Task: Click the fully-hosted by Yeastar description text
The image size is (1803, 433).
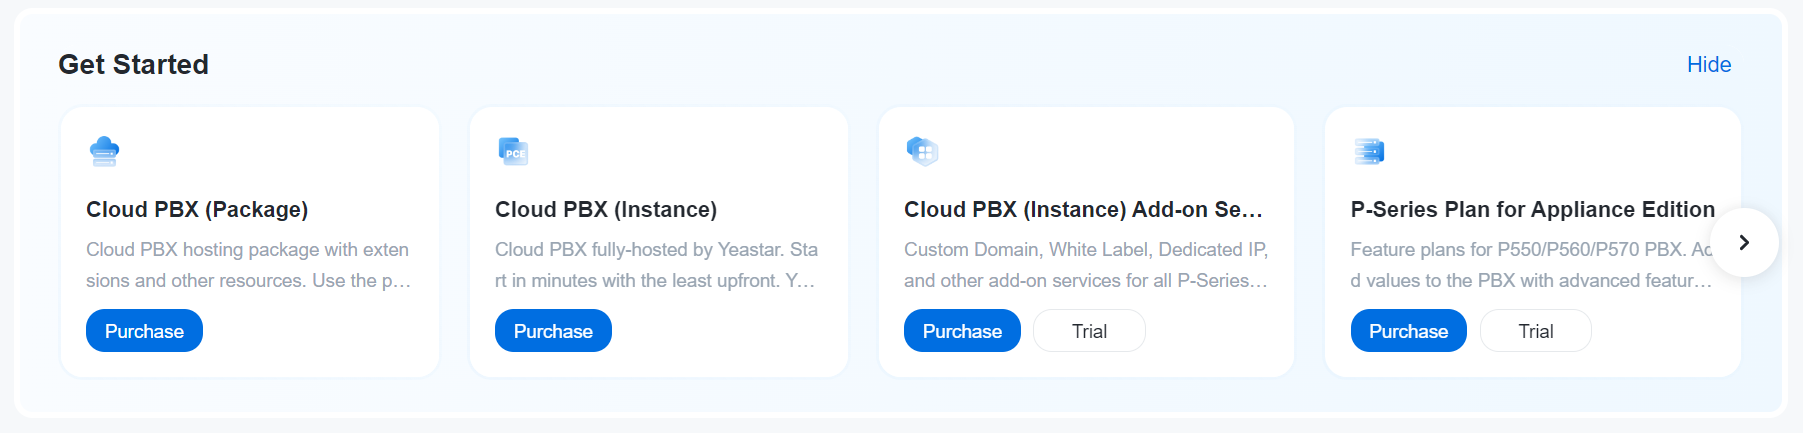Action: tap(656, 265)
